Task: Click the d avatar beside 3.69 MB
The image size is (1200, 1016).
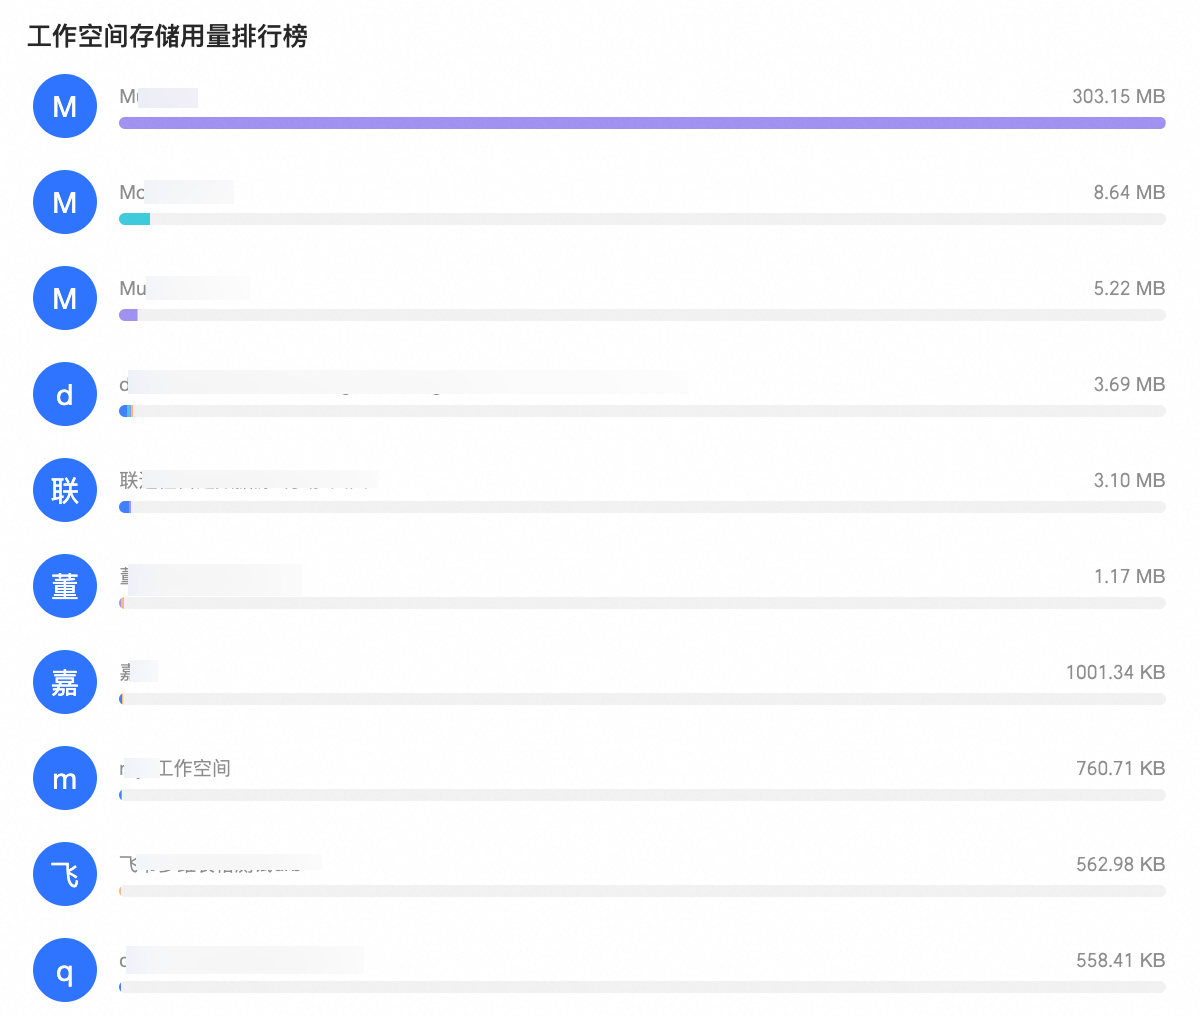Action: [65, 394]
